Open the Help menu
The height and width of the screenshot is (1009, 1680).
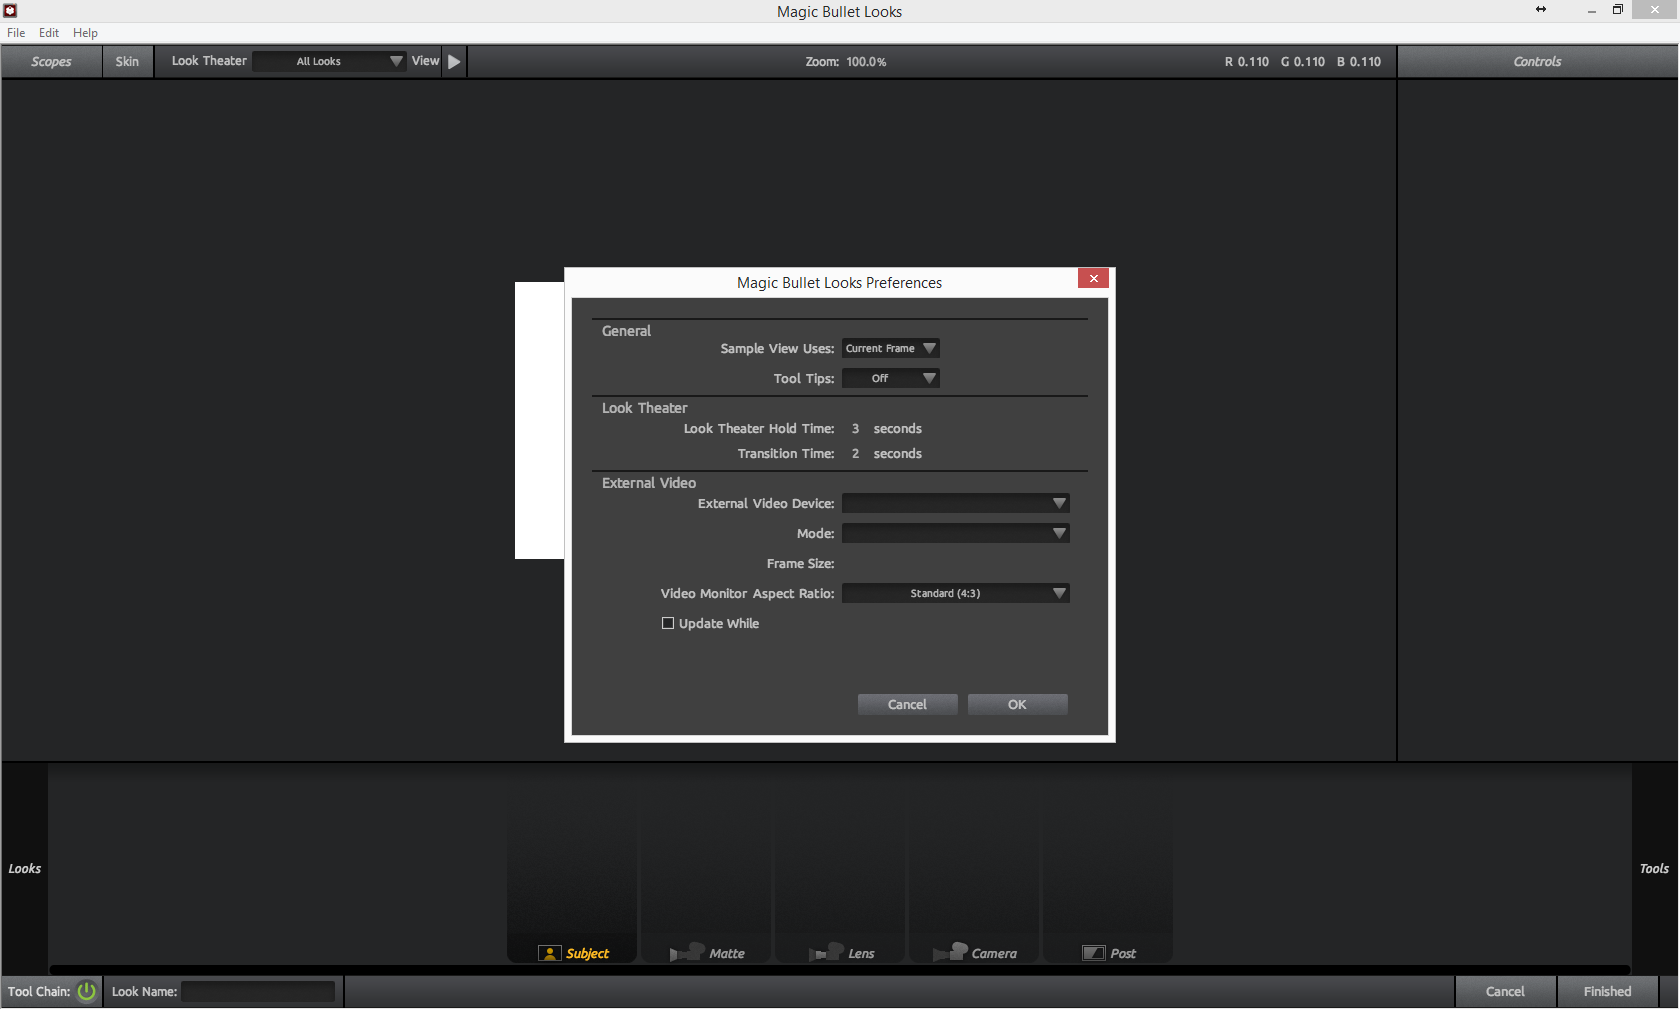point(85,33)
